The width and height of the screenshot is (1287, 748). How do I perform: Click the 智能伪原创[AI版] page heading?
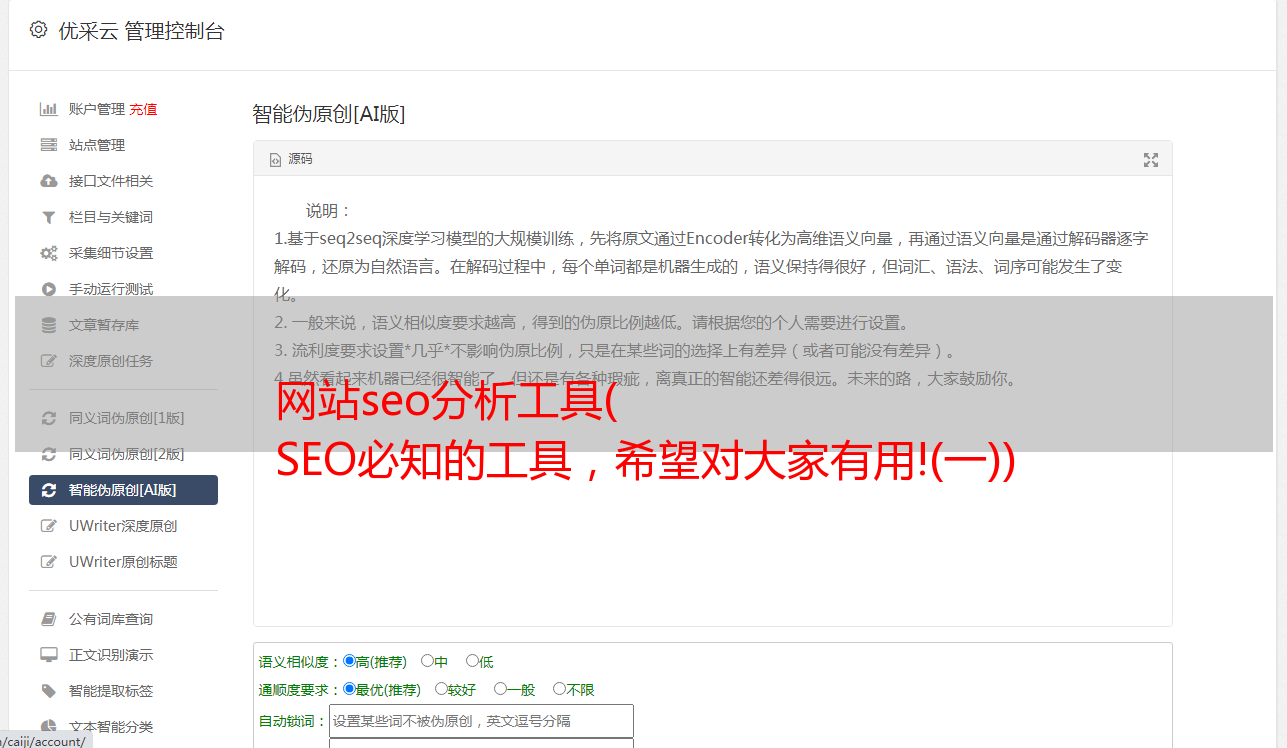click(x=328, y=114)
